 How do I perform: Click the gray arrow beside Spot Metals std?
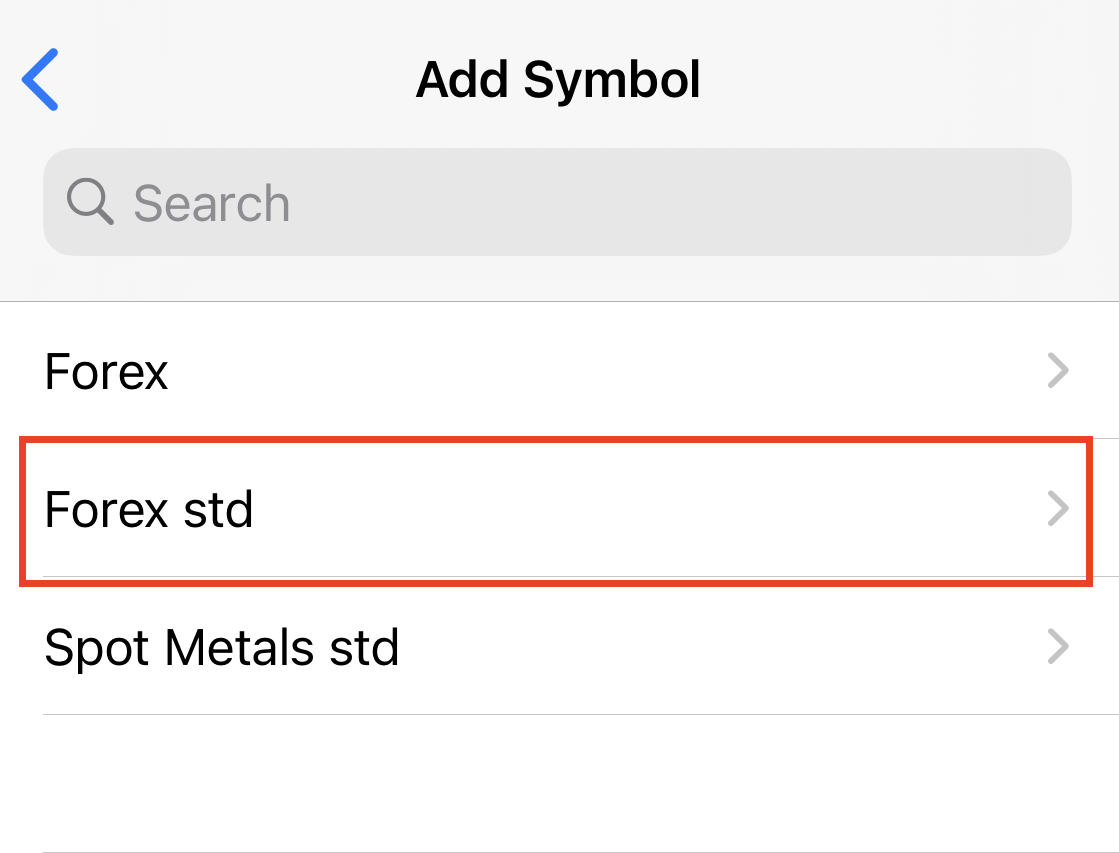point(1057,647)
